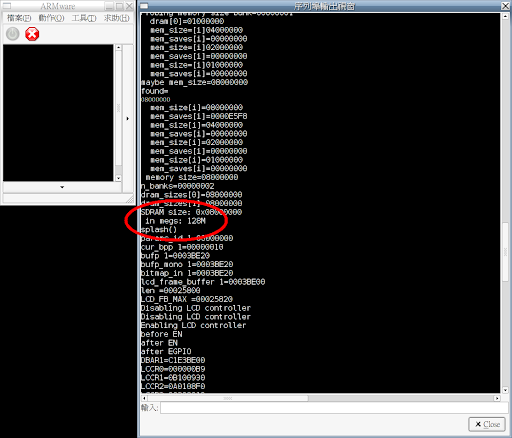
Task: Click the 'n_banks=00000002' console line
Action: click(177, 186)
